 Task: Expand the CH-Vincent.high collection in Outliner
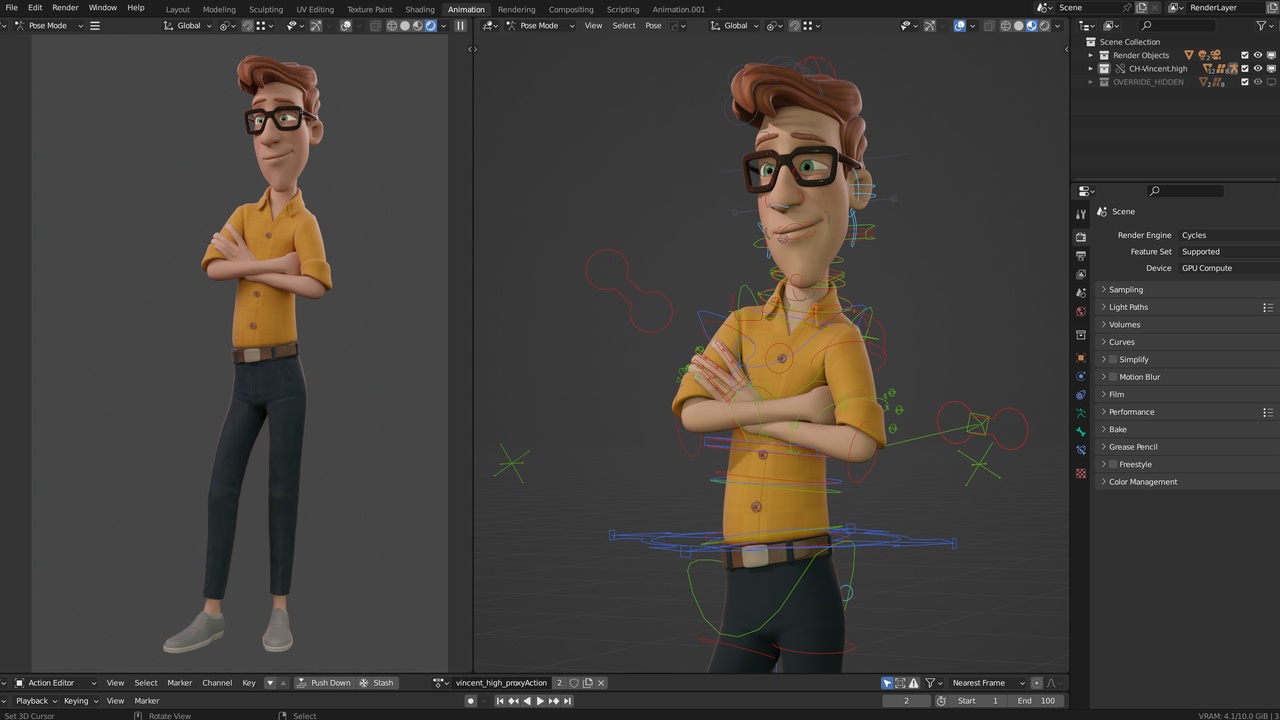click(x=1090, y=68)
